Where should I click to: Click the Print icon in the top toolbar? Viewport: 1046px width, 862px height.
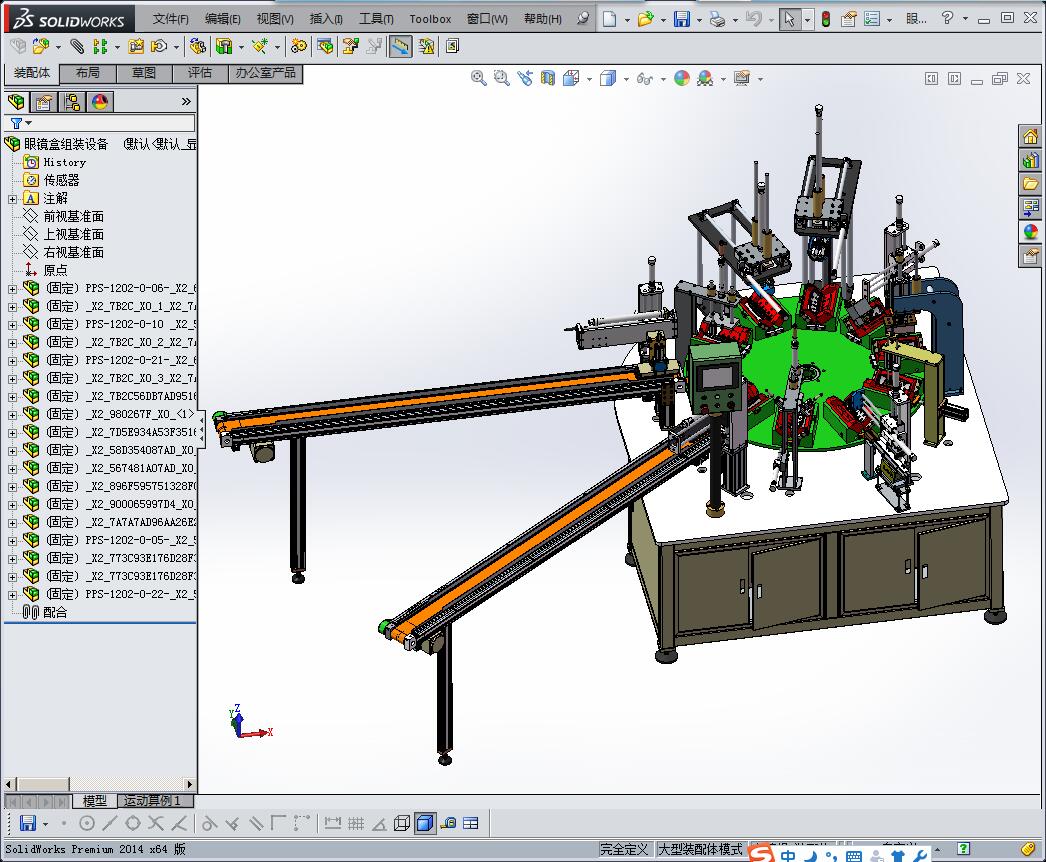717,19
